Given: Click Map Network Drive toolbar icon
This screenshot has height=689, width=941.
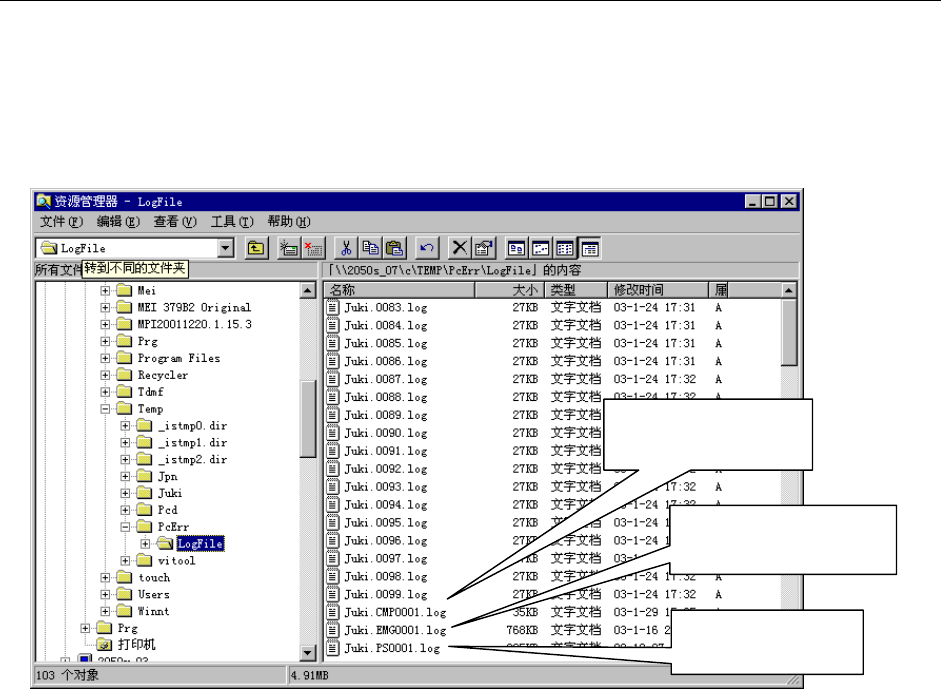Looking at the screenshot, I should point(289,248).
